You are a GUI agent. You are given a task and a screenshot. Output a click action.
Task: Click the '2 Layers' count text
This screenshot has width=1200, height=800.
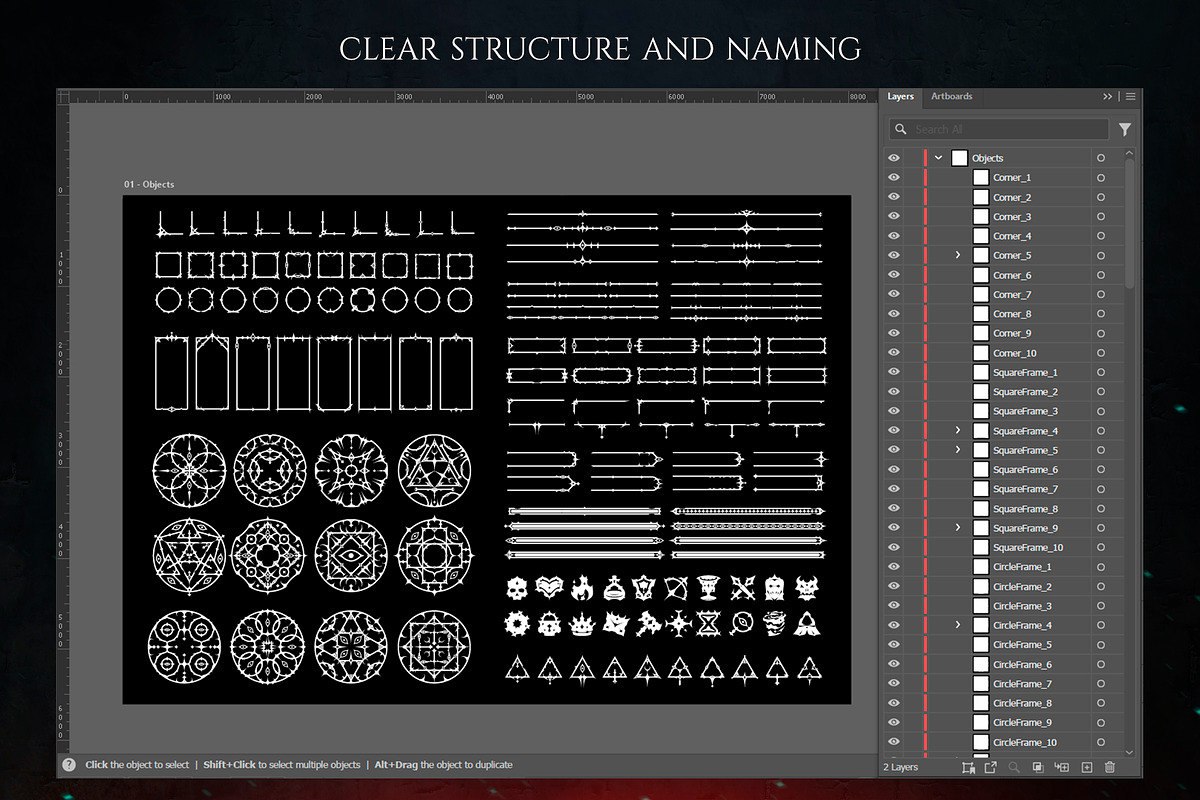[900, 767]
